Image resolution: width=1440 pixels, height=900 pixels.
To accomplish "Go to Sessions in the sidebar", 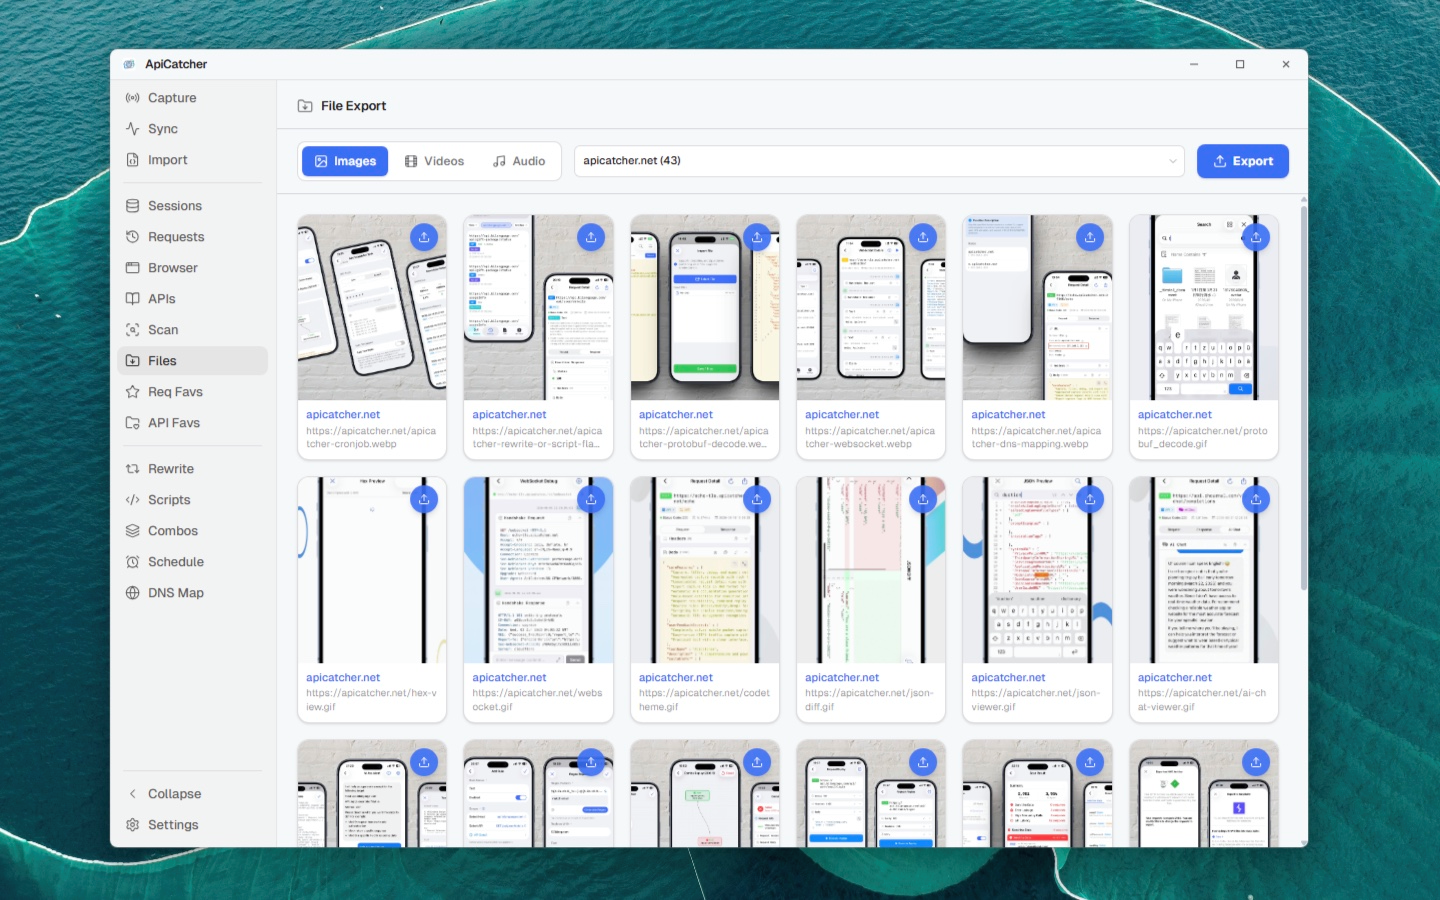I will tap(193, 206).
